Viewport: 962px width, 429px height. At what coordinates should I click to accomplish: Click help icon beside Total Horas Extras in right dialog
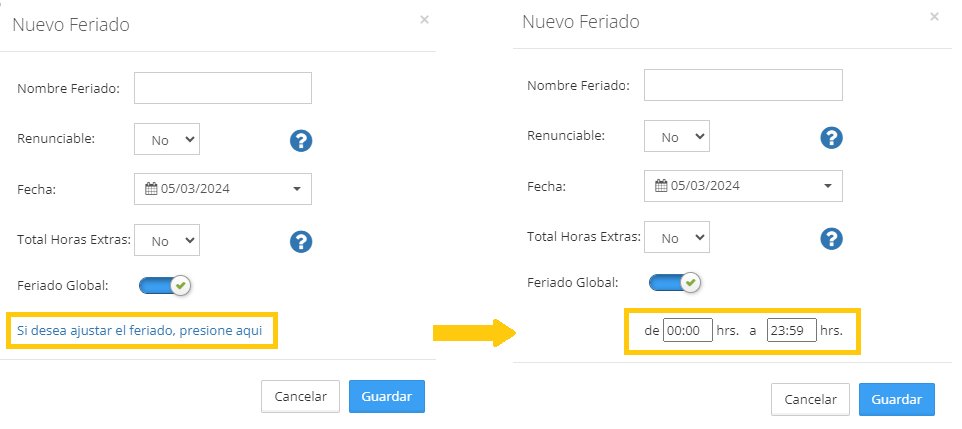click(x=831, y=238)
